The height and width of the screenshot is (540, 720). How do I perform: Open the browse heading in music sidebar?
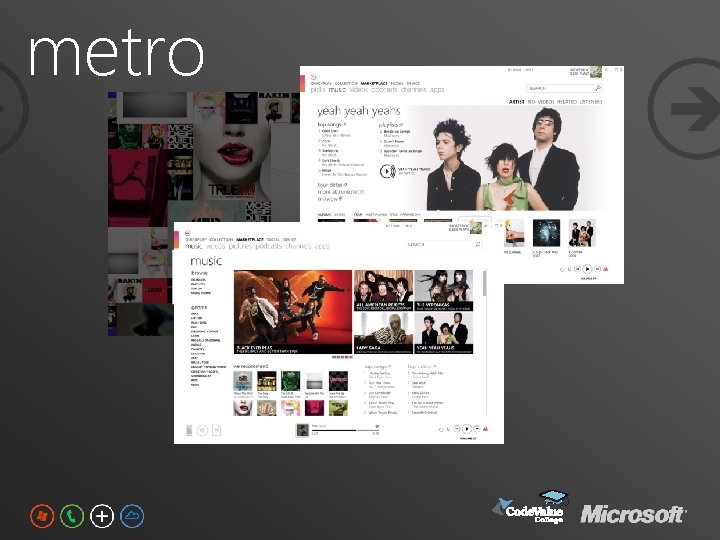point(199,273)
